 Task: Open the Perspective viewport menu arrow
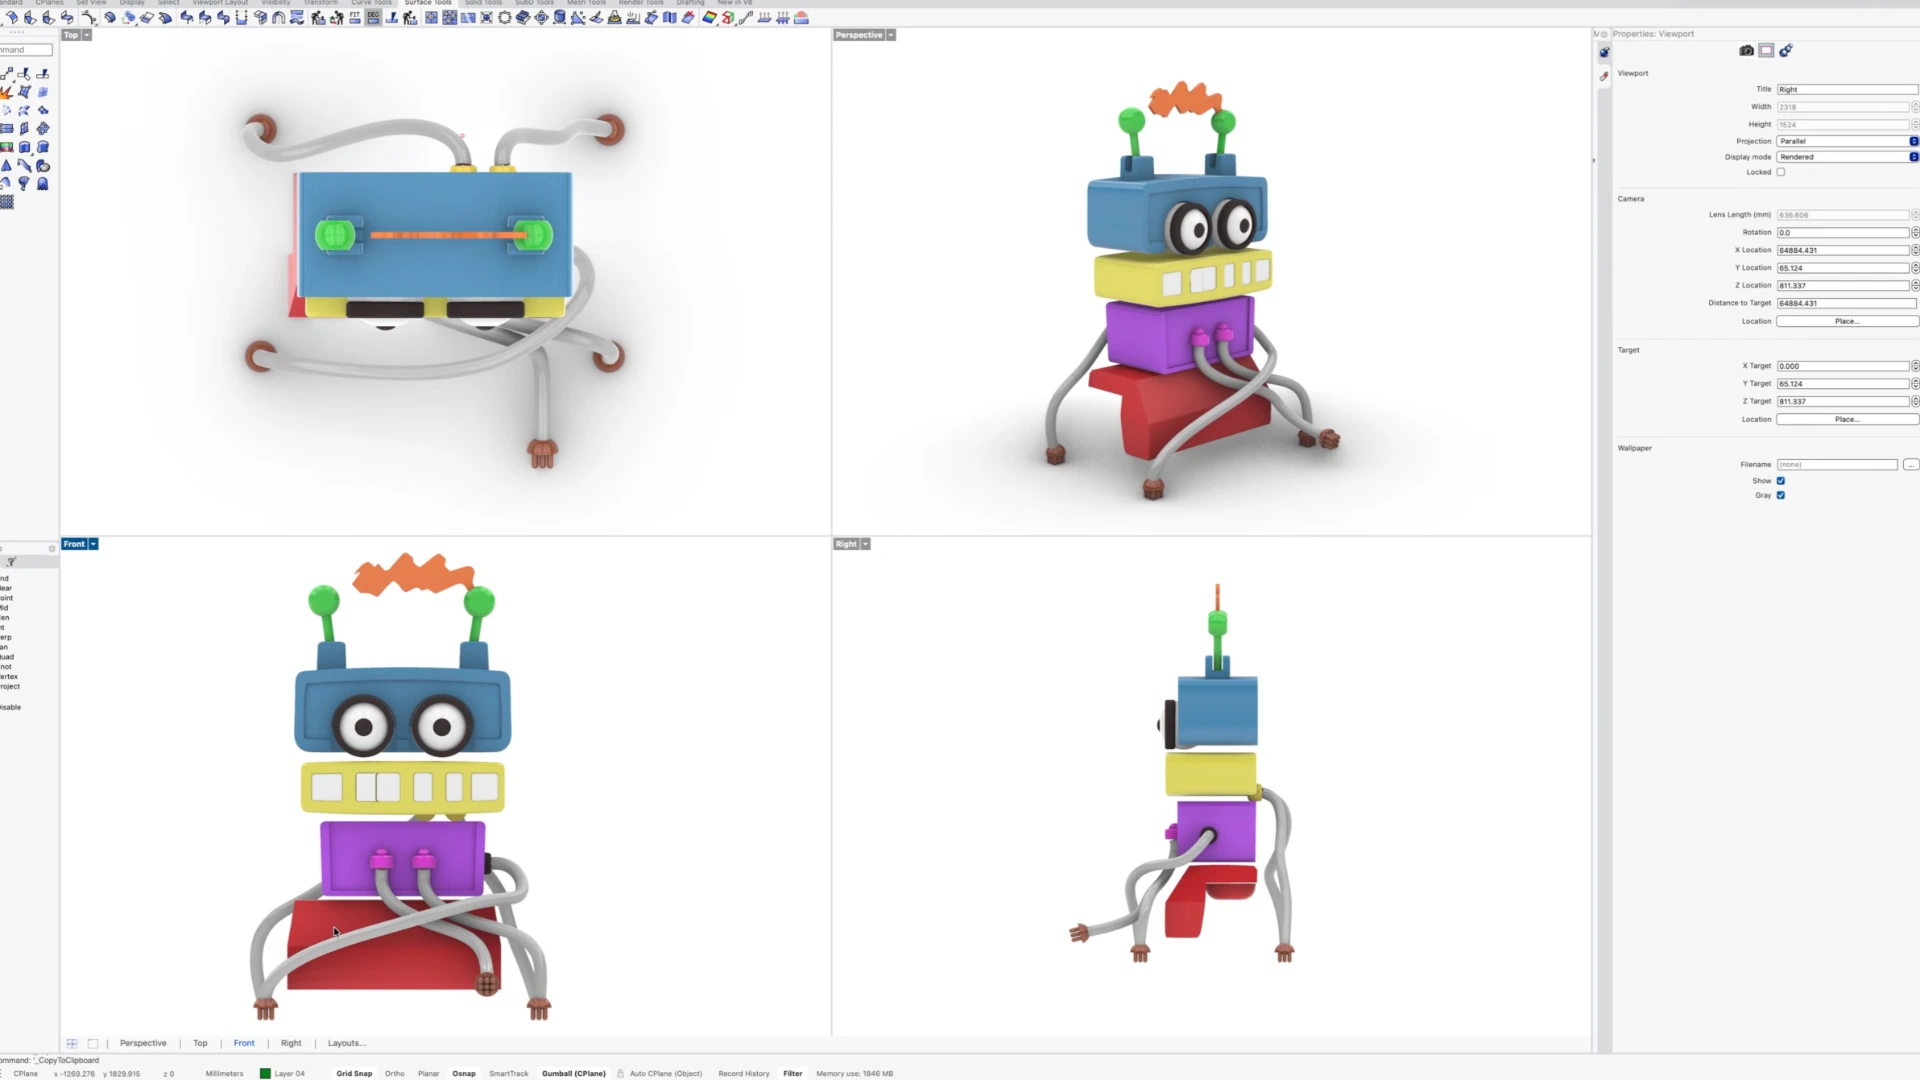pos(891,35)
